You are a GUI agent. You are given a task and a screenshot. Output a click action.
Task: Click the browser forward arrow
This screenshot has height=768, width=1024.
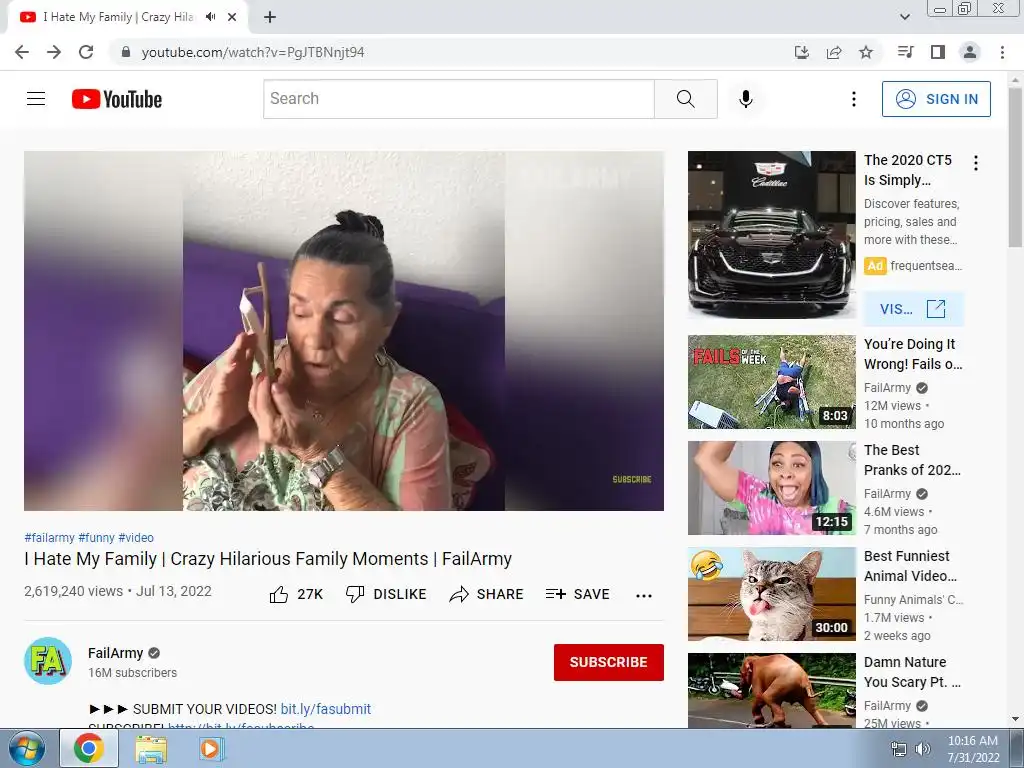coord(54,52)
